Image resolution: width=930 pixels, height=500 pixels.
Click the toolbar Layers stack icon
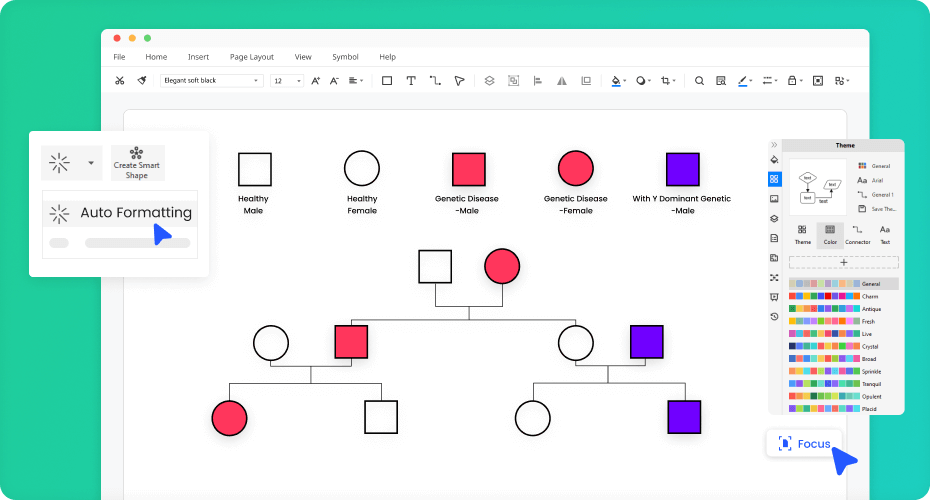pos(489,81)
